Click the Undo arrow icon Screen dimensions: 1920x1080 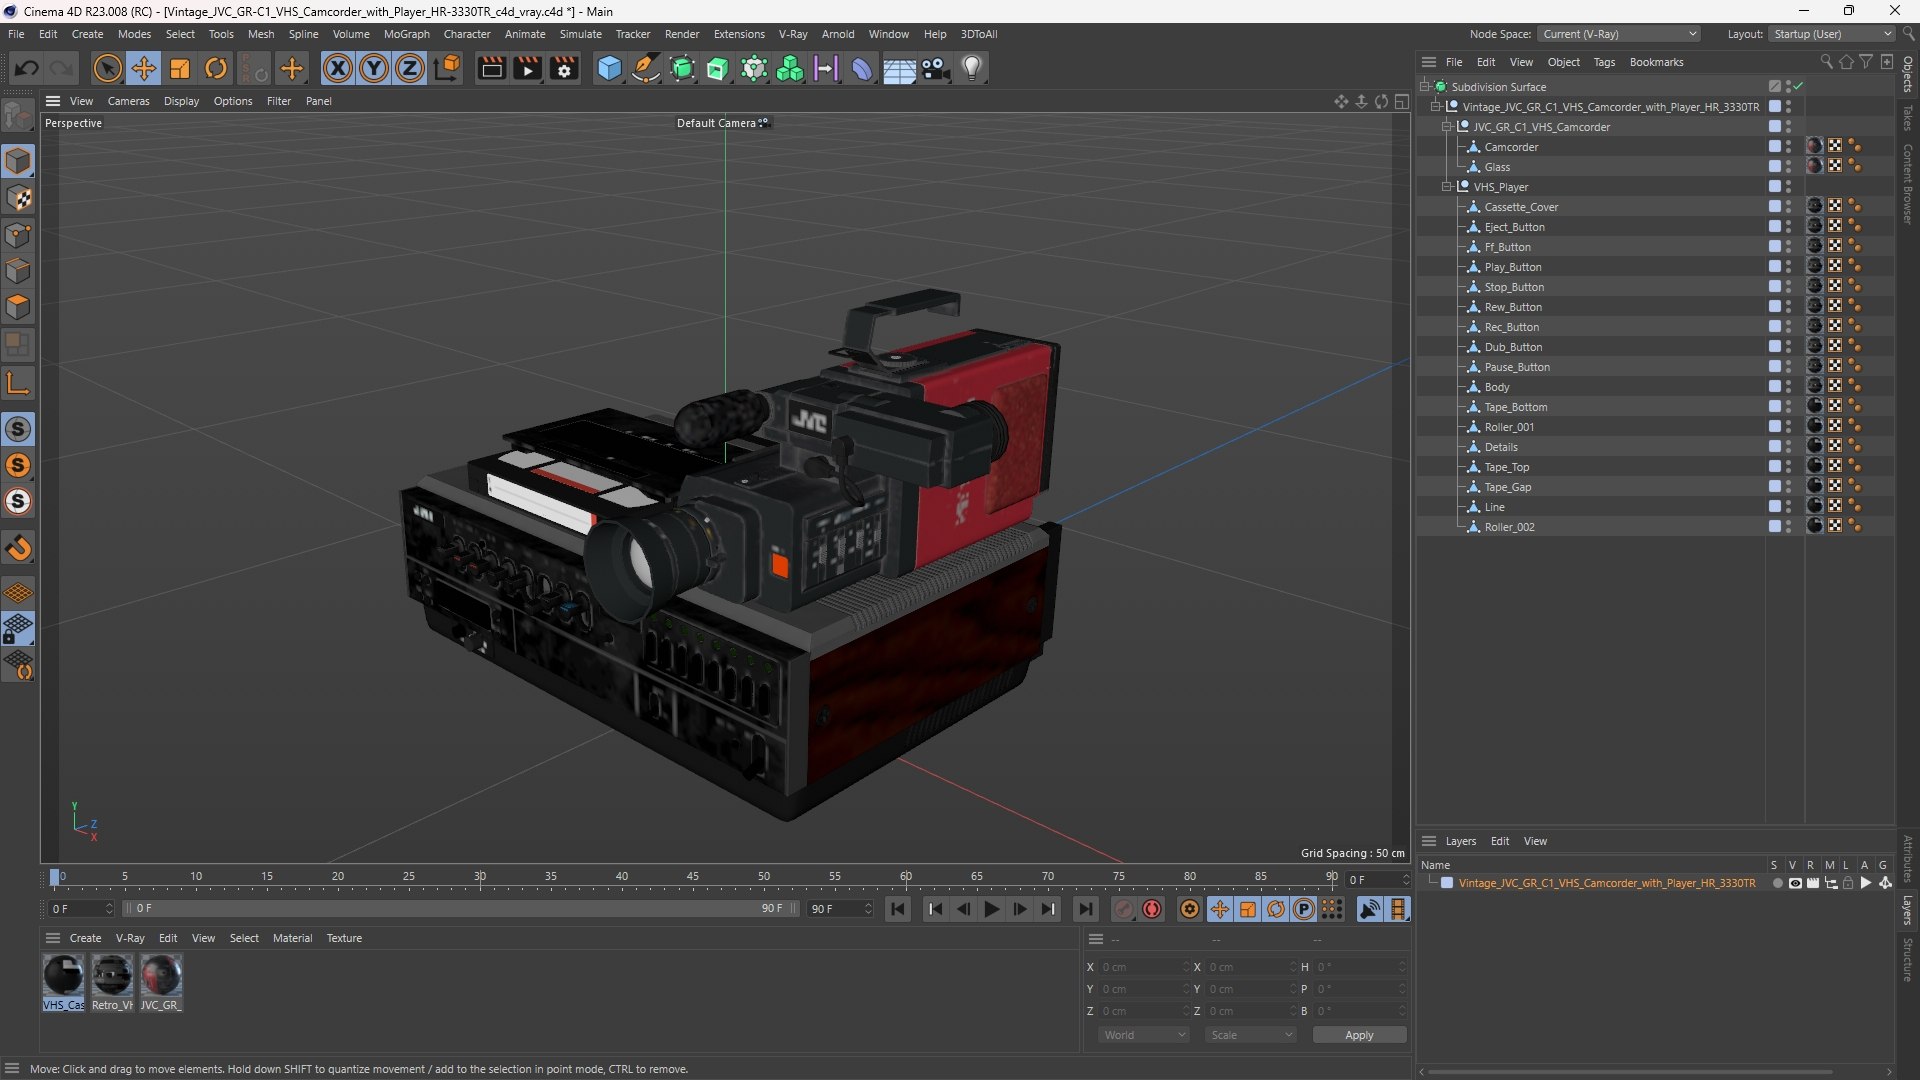pos(27,68)
